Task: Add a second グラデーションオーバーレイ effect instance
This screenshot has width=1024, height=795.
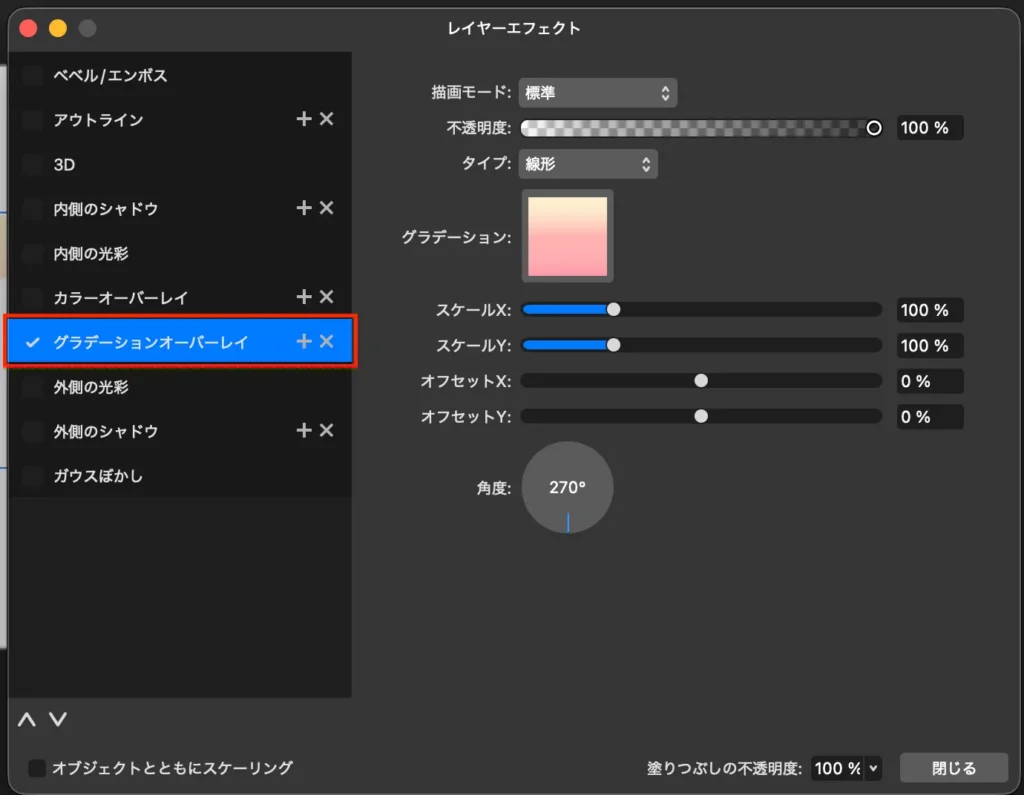Action: pos(304,341)
